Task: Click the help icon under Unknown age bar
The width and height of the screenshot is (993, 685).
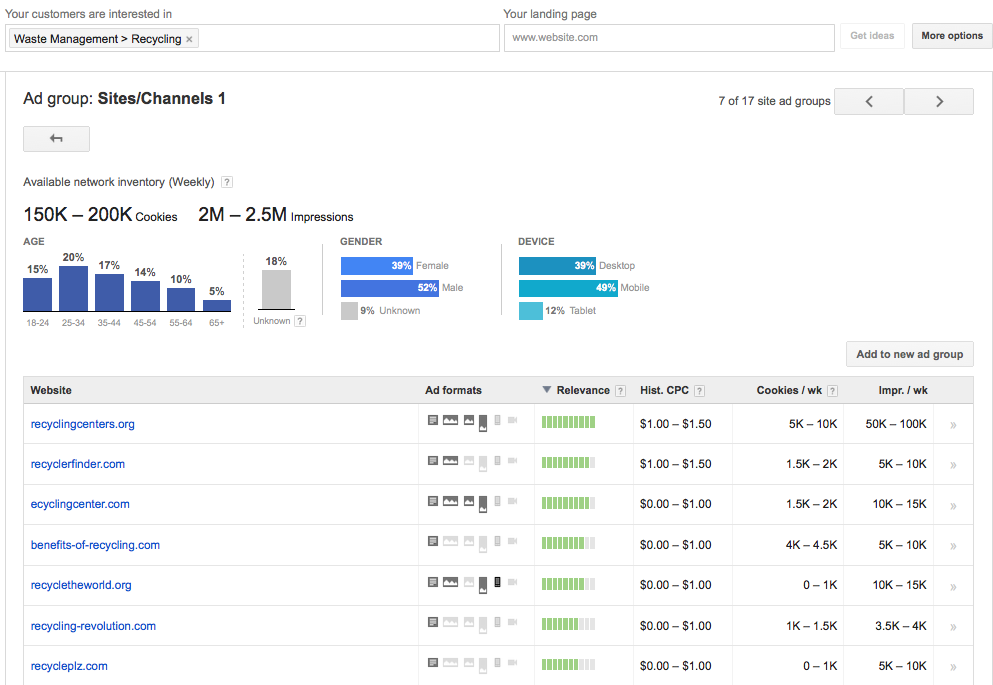Action: point(300,321)
